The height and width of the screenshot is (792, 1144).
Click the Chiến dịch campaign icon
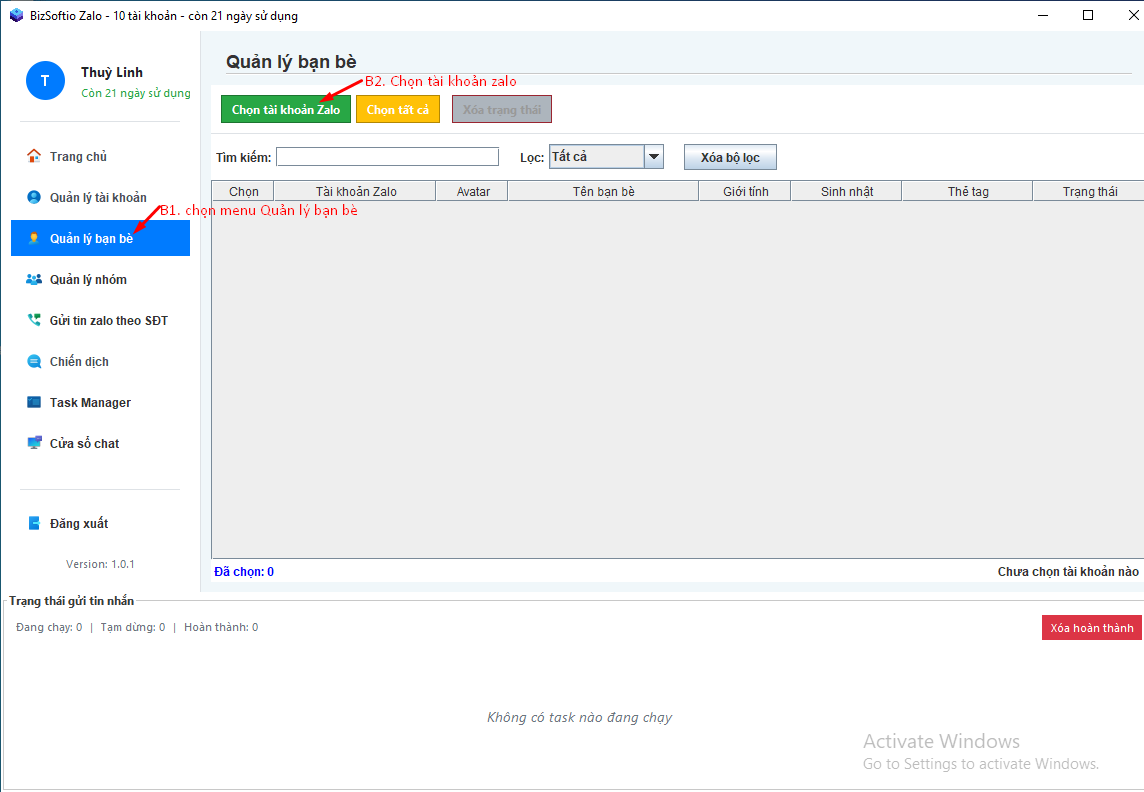(34, 361)
